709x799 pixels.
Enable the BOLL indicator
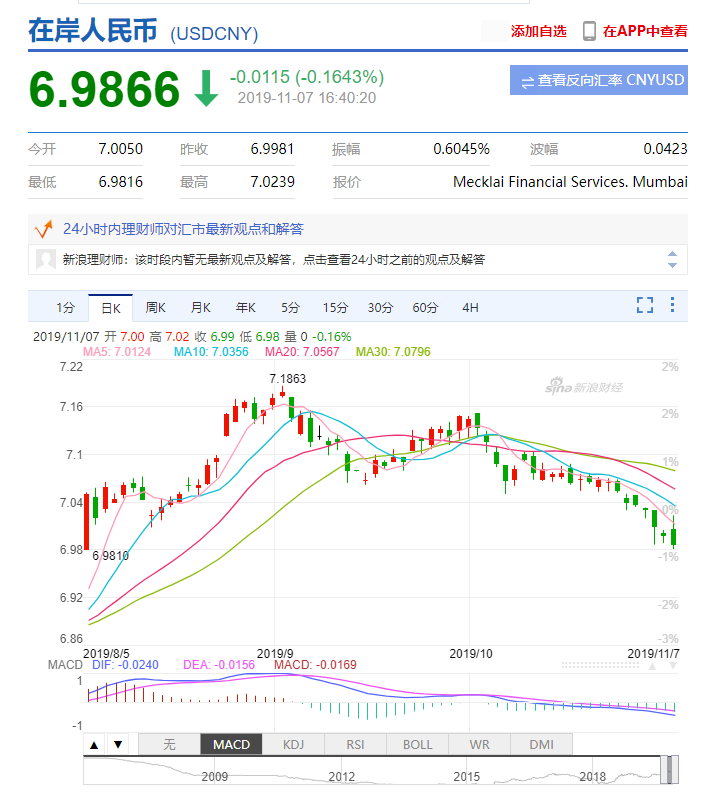click(417, 745)
